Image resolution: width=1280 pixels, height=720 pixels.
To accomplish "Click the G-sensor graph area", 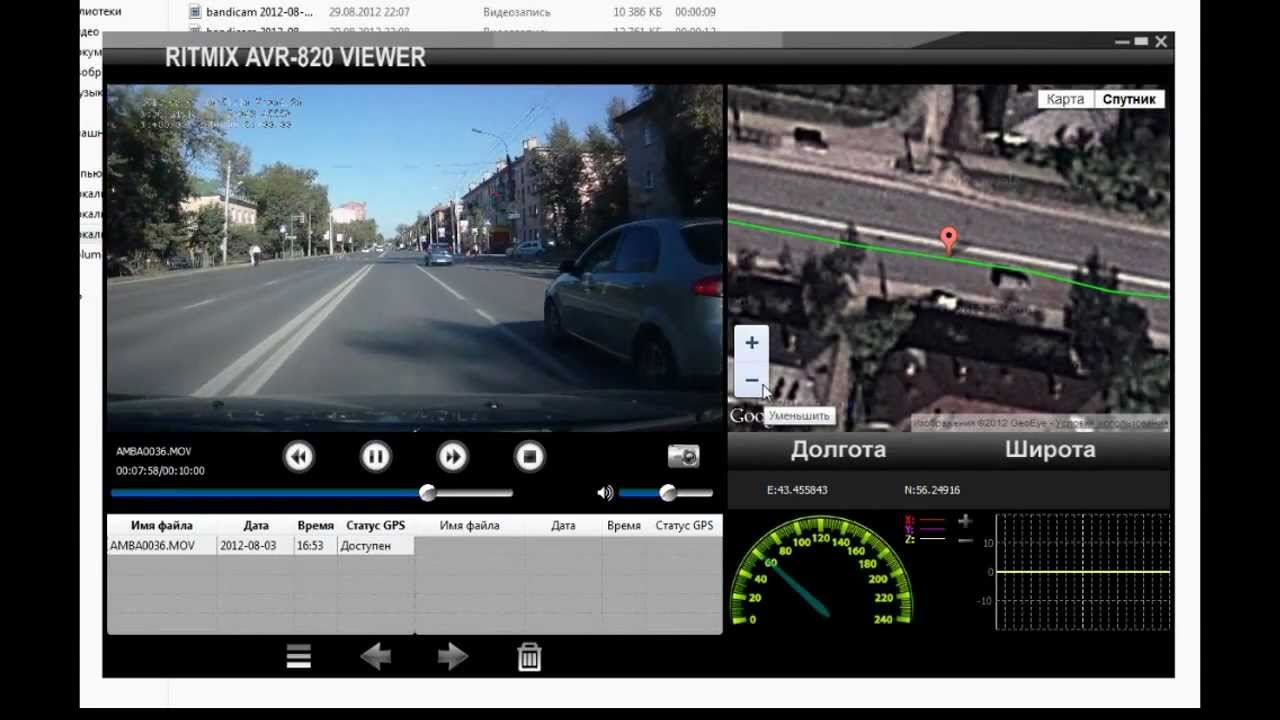I will pos(1082,572).
